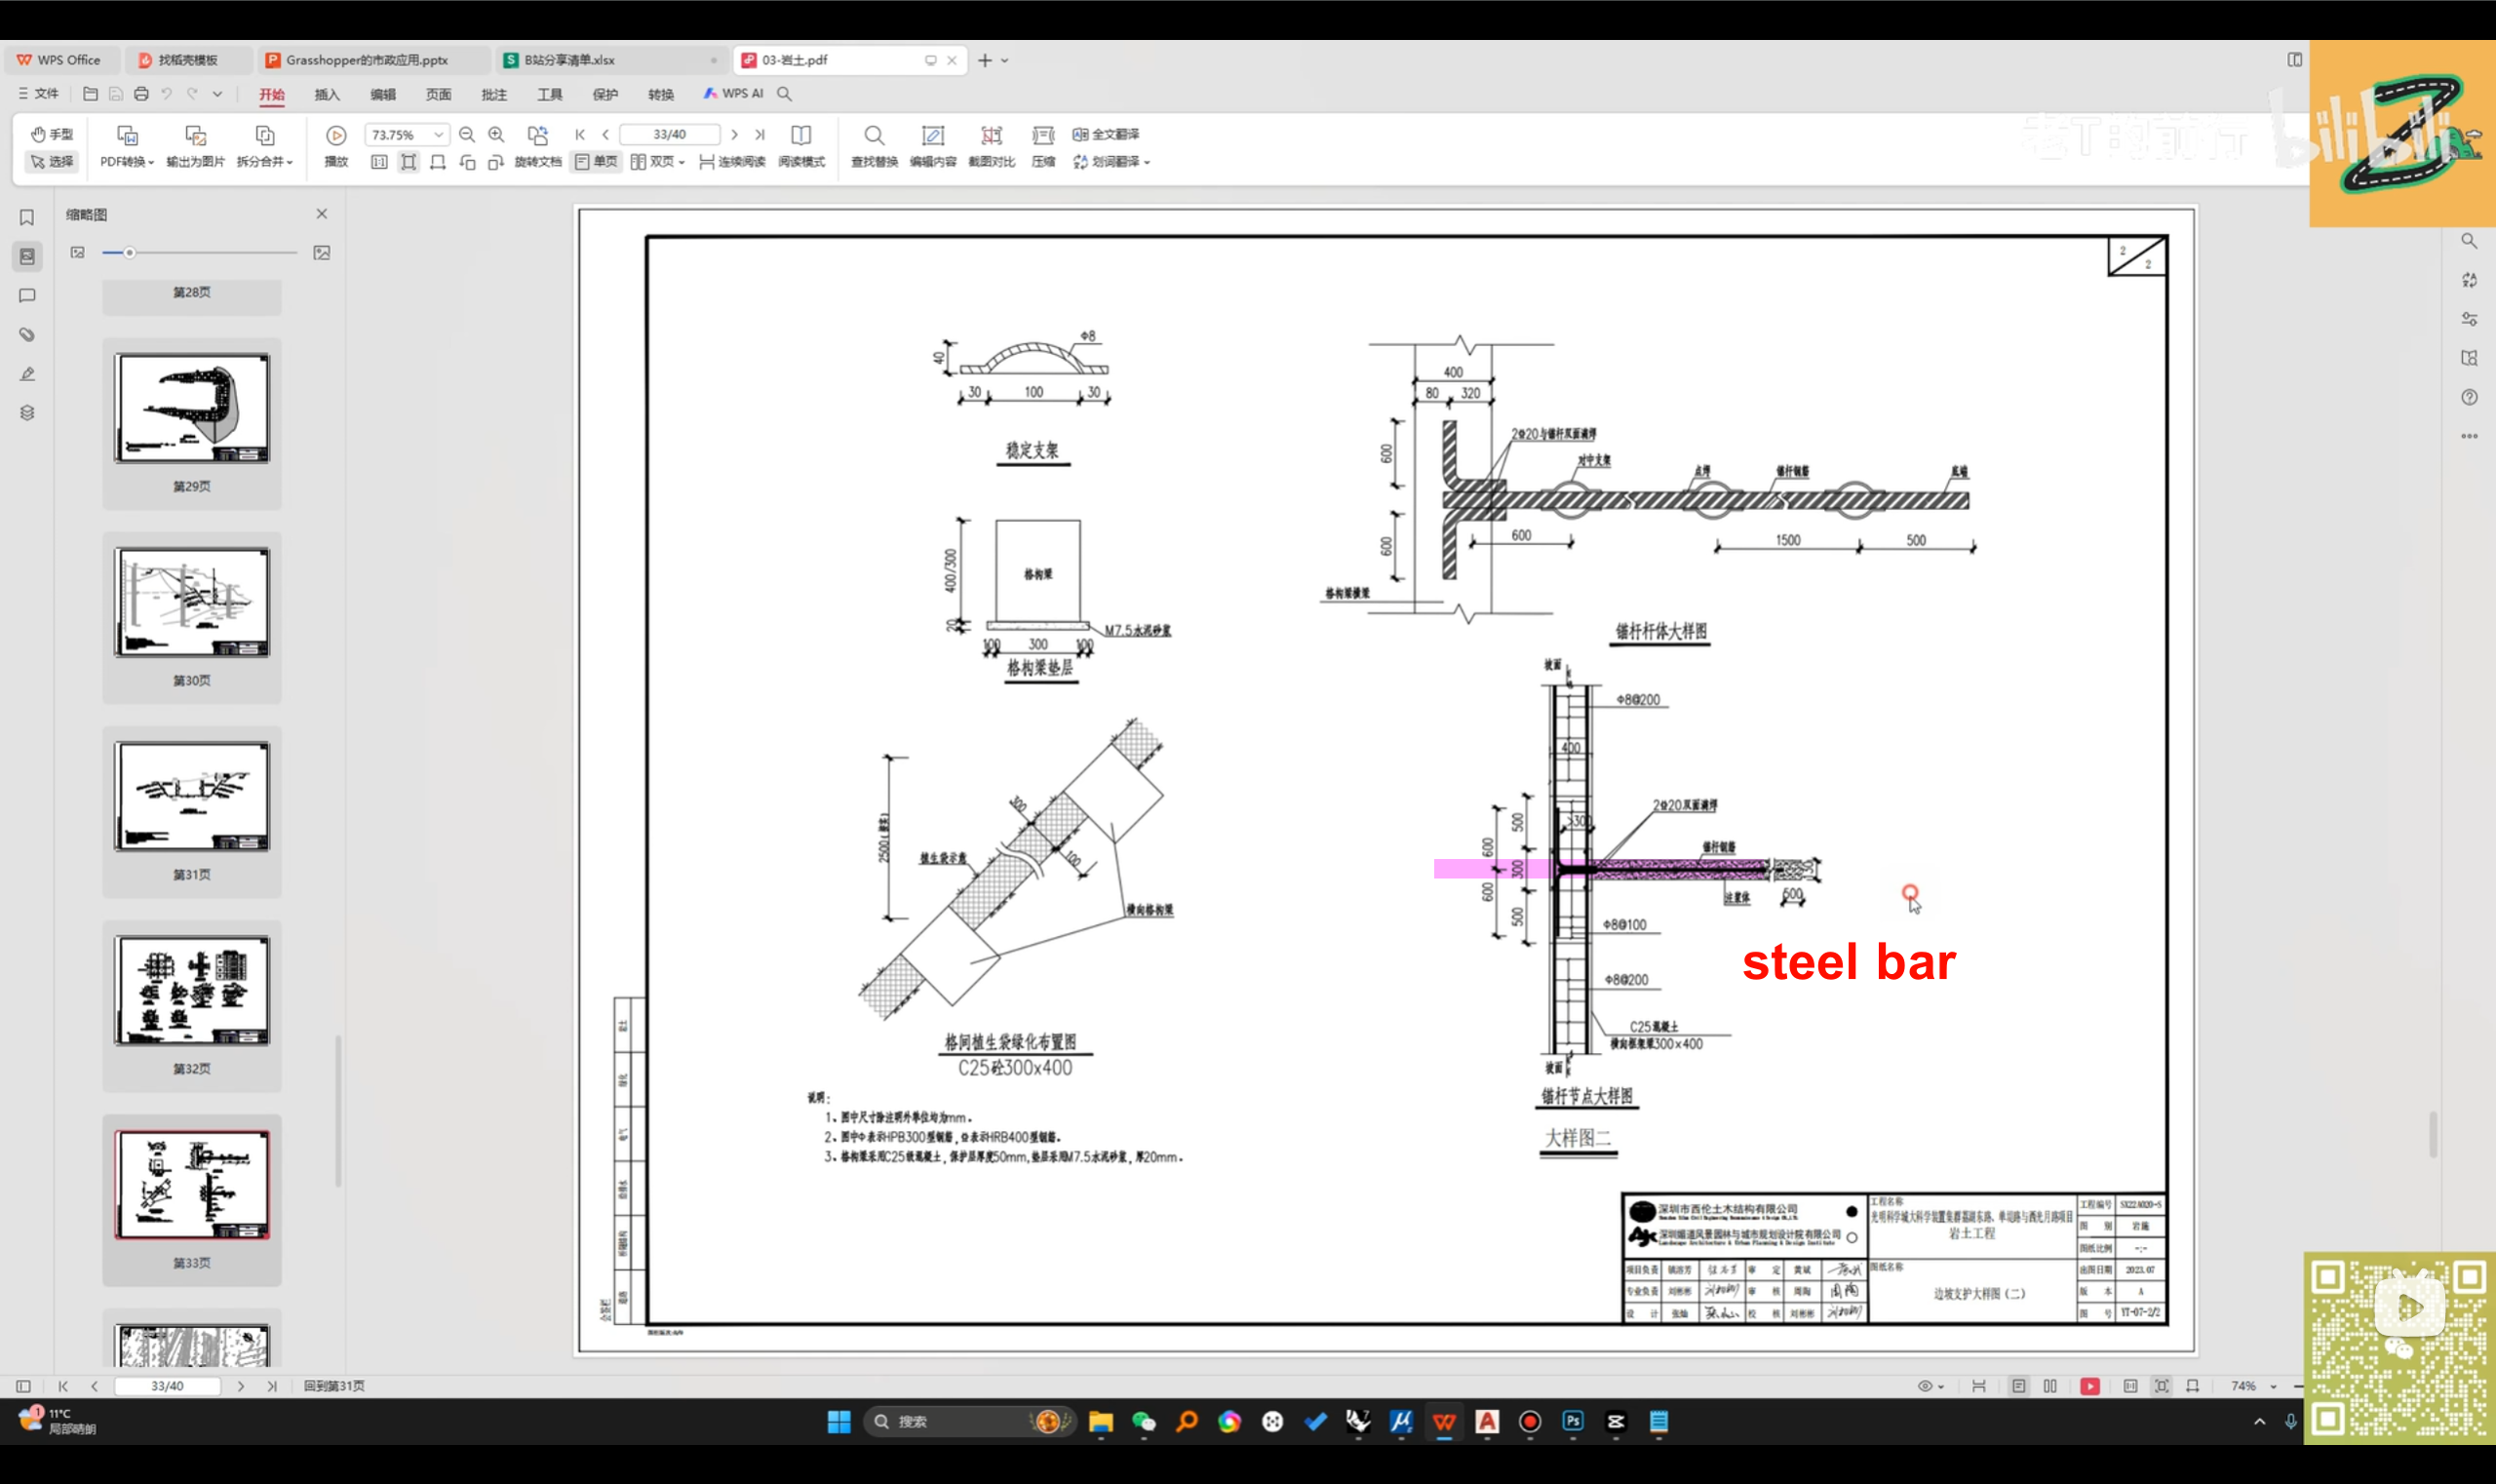Click the PDF转换 convert icon
The height and width of the screenshot is (1484, 2496).
tap(127, 136)
